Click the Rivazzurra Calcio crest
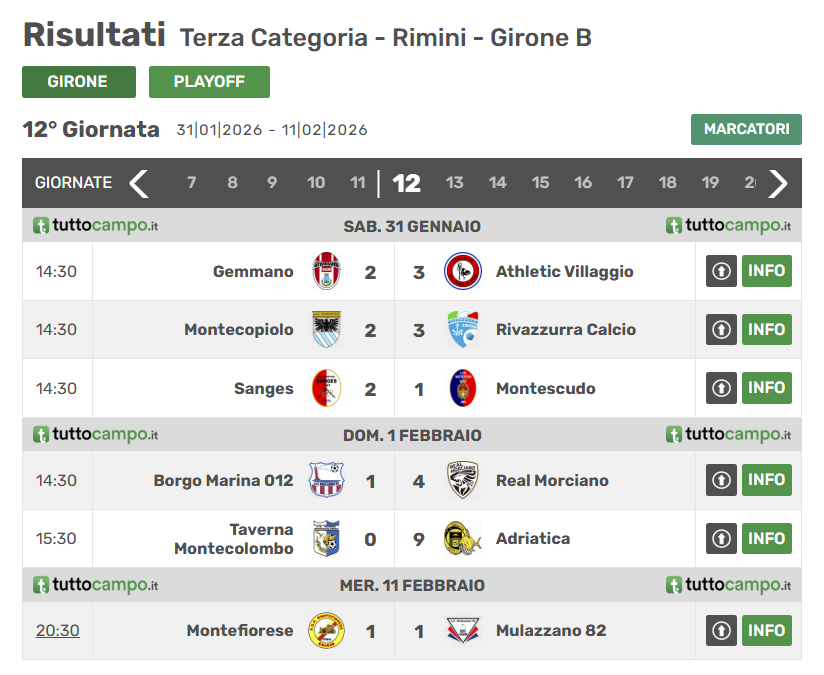The width and height of the screenshot is (824, 675). [x=462, y=330]
